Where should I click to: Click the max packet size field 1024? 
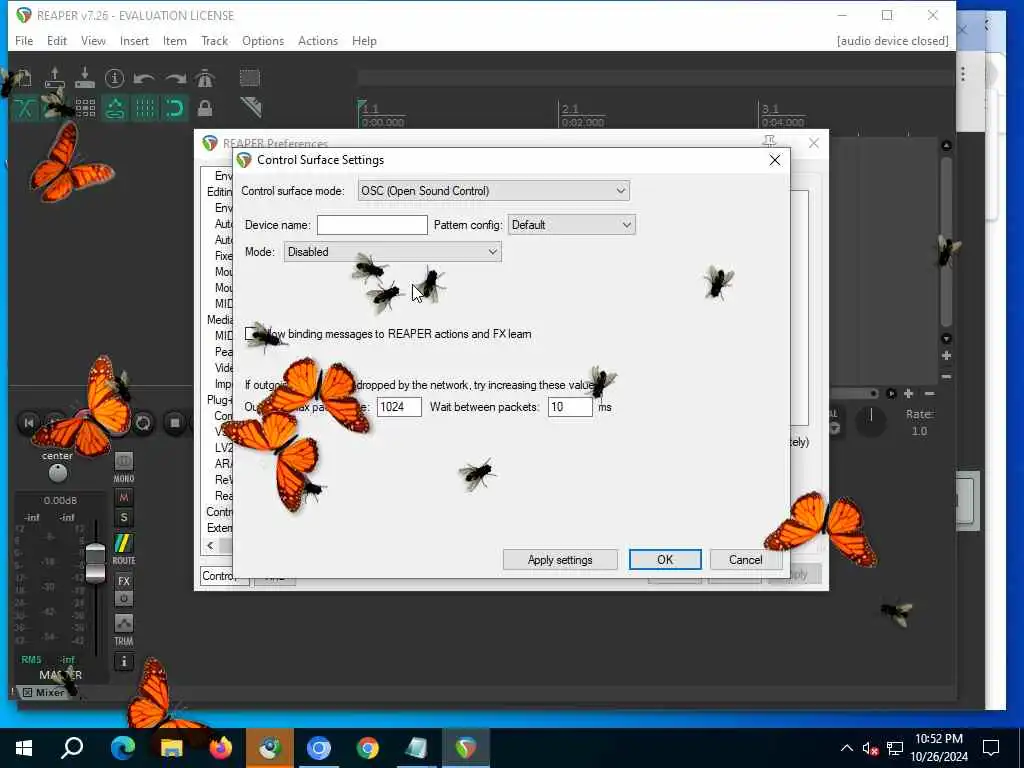coord(399,407)
